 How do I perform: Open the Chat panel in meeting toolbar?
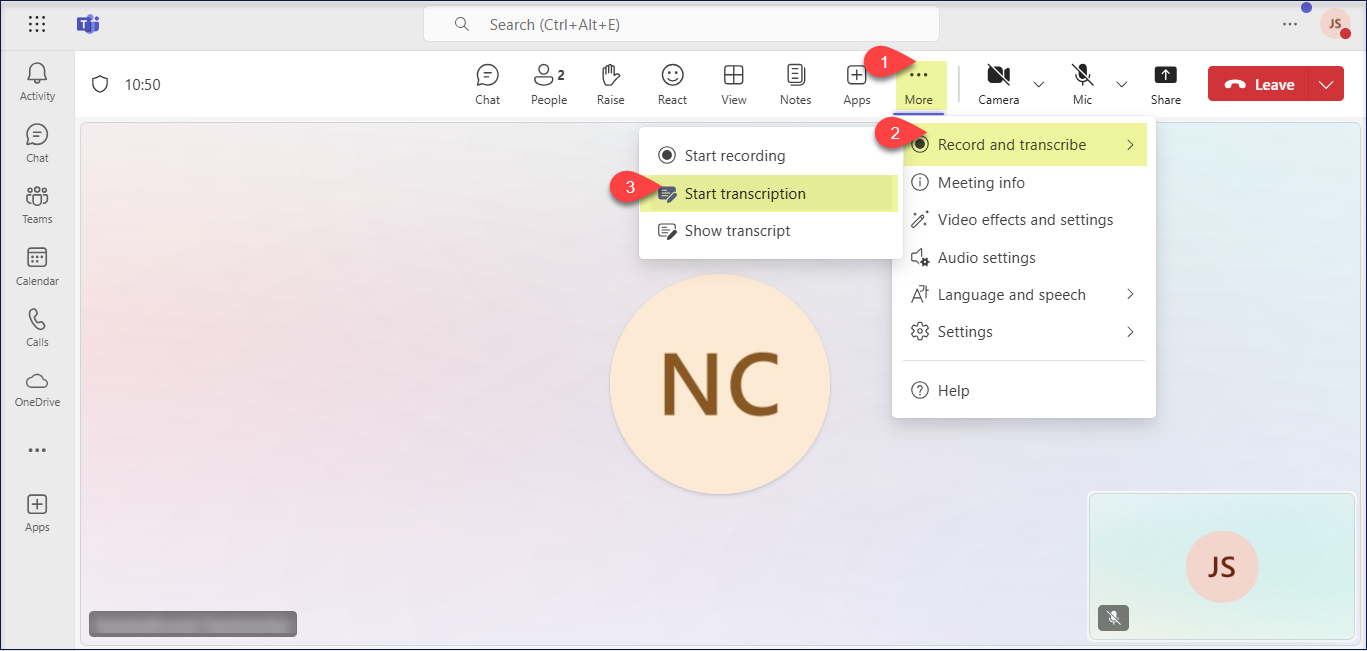click(x=487, y=84)
